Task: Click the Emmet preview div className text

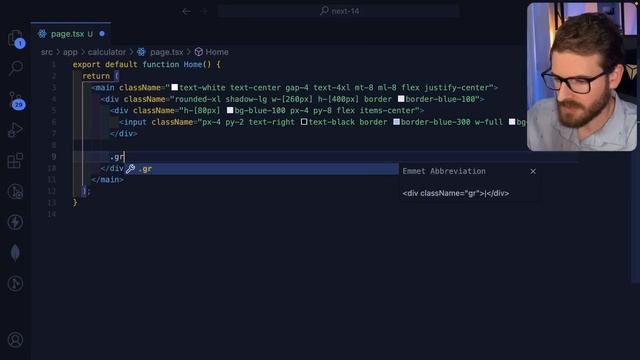Action: pos(456,193)
